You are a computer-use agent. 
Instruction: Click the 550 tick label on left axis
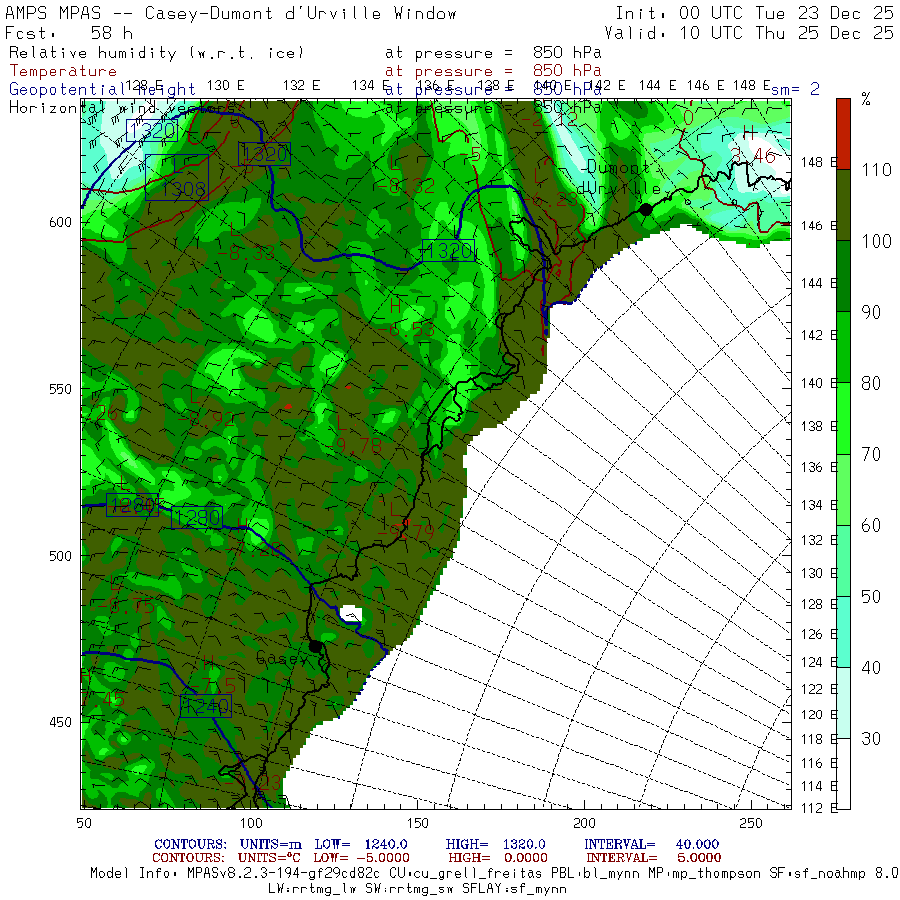pos(61,389)
